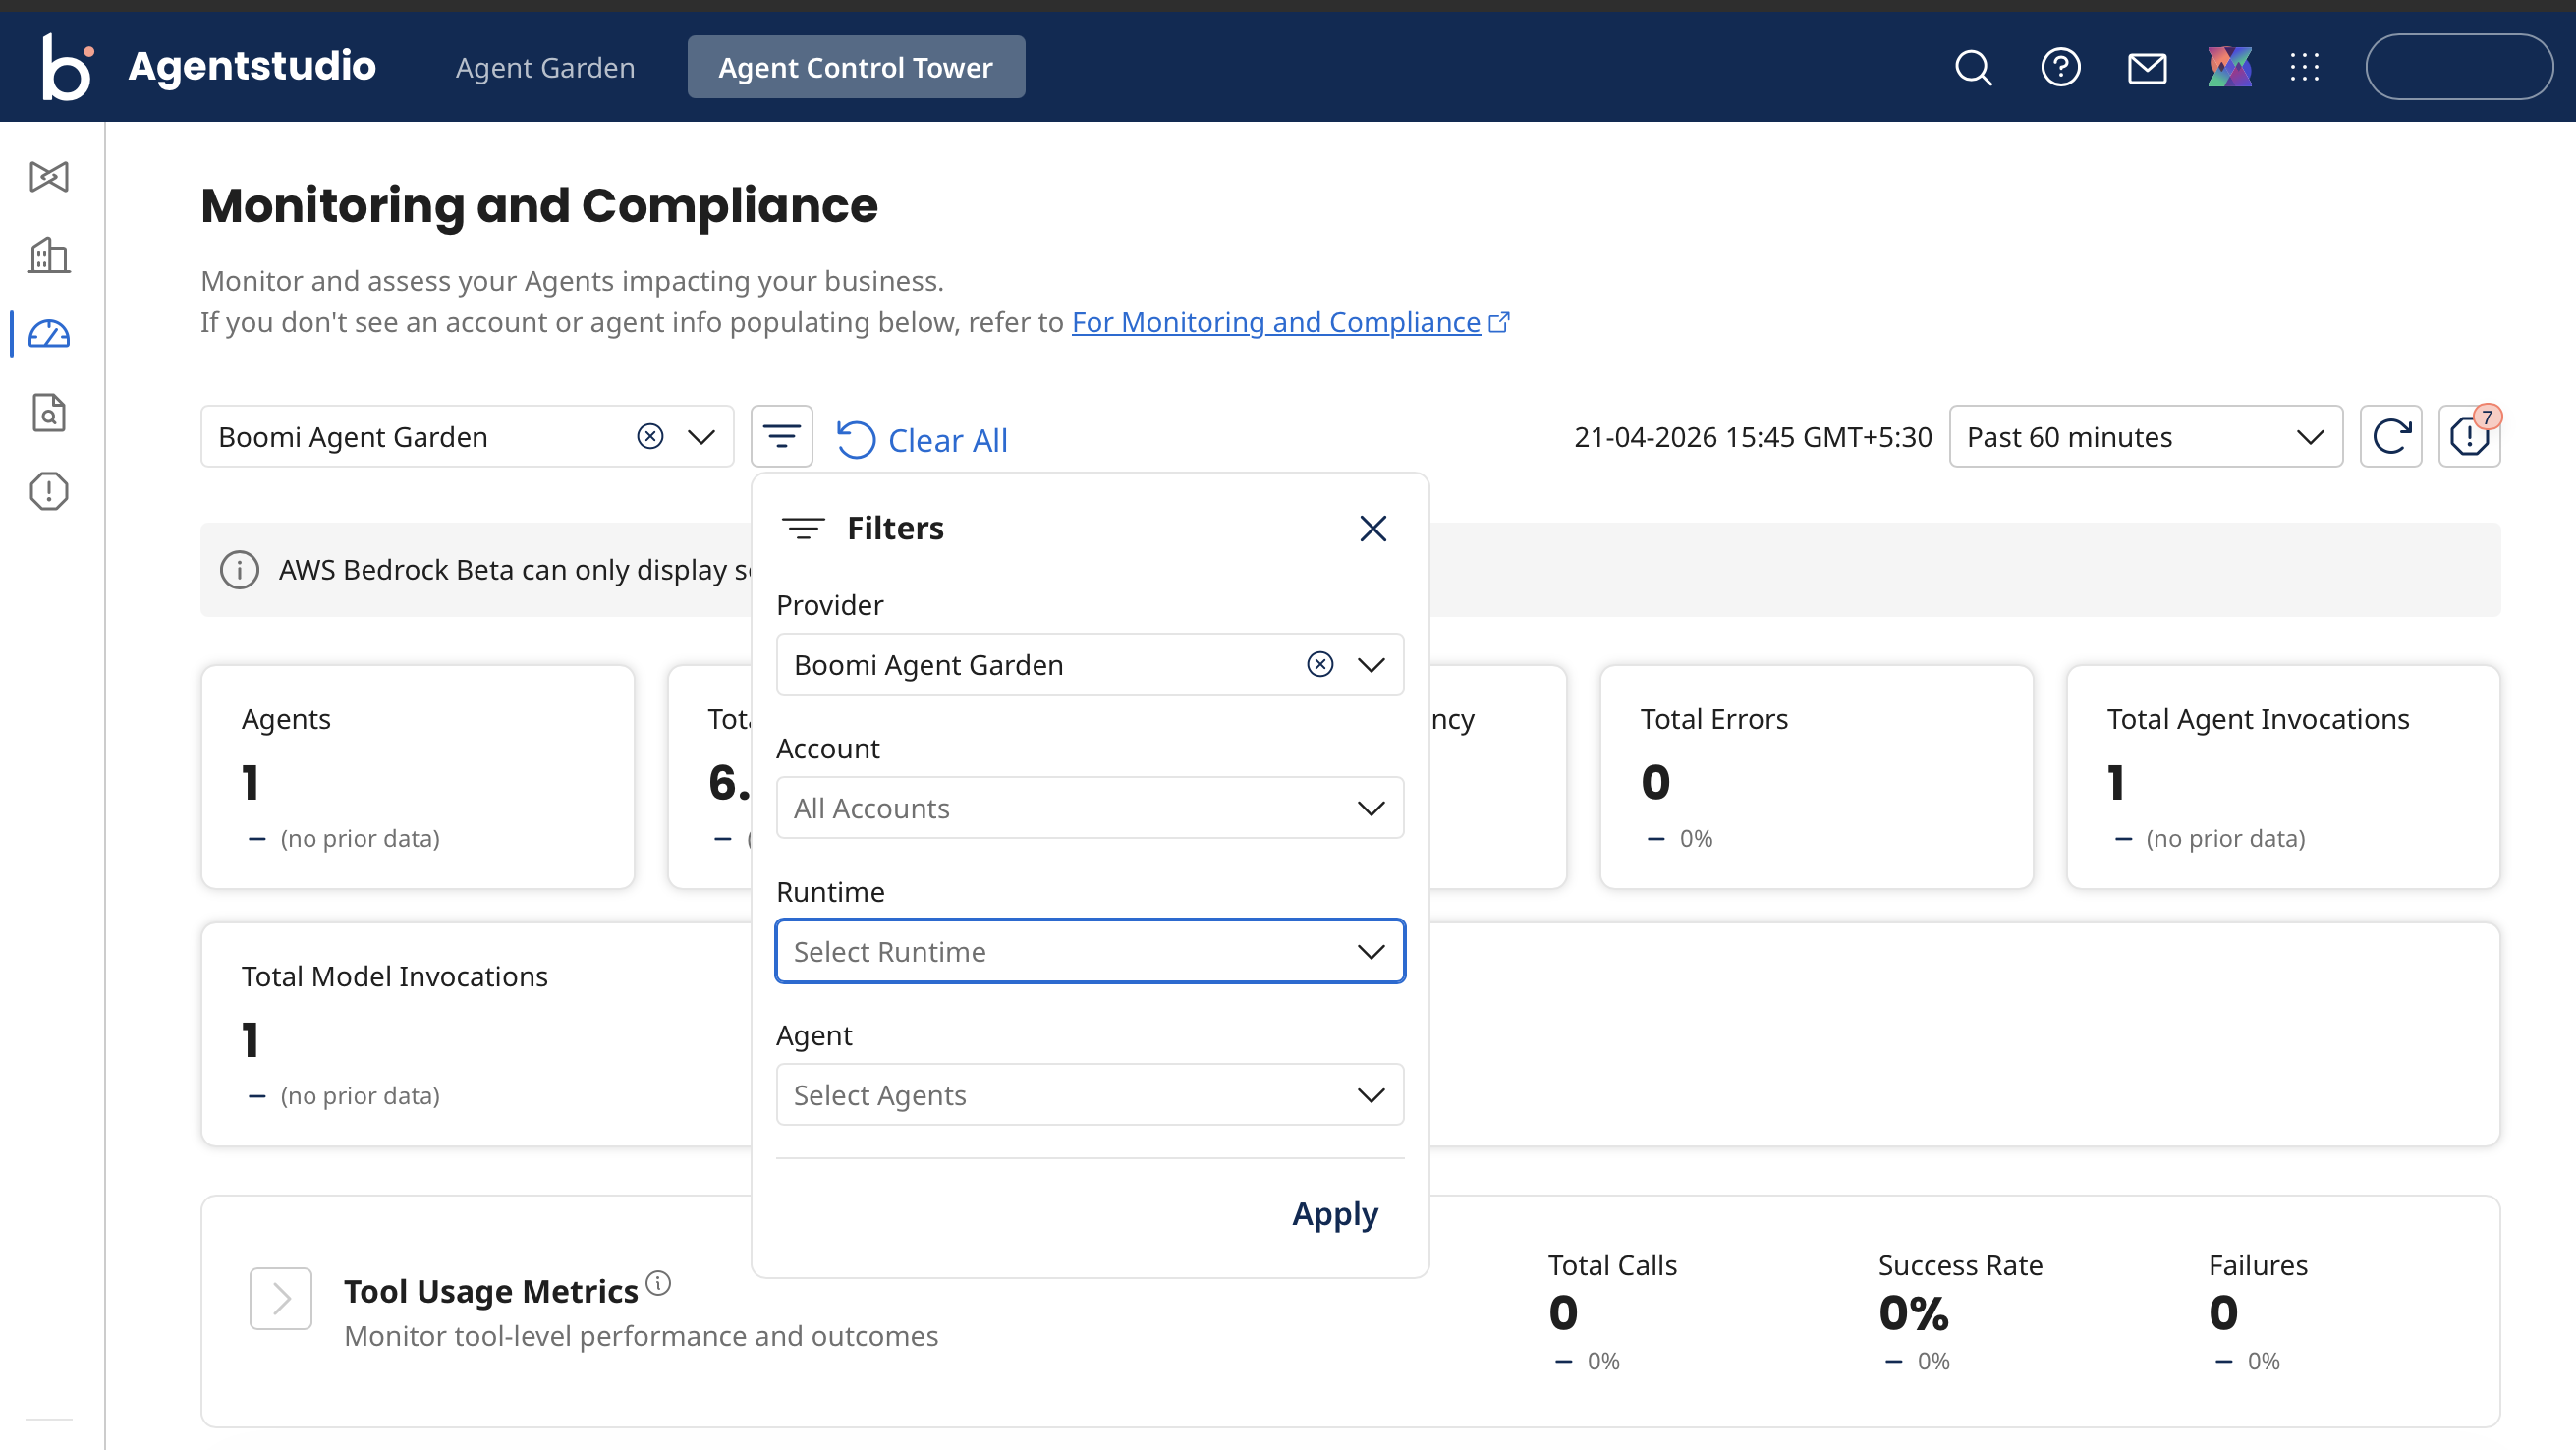Open the Select Agents dropdown

(1090, 1095)
